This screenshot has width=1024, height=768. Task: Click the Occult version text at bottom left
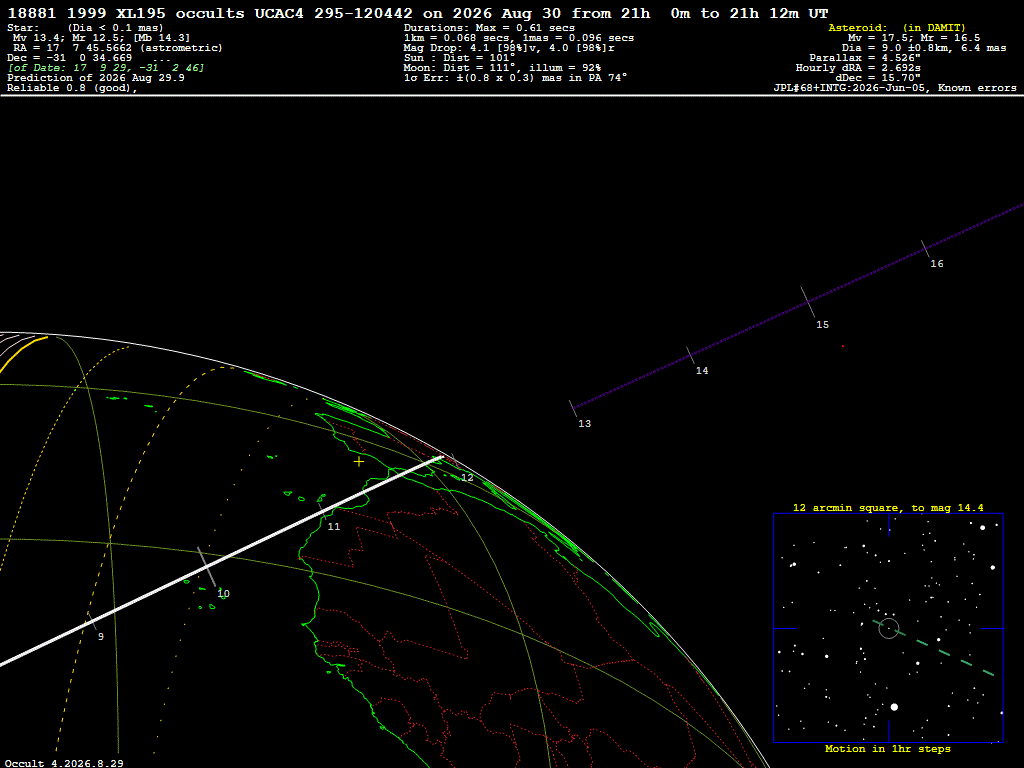(x=64, y=763)
